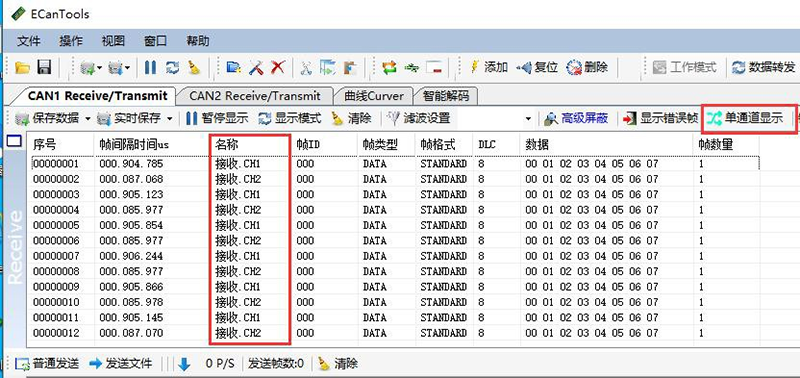This screenshot has width=800, height=378.
Task: Click interval value 000.906.244
Action: coord(132,256)
